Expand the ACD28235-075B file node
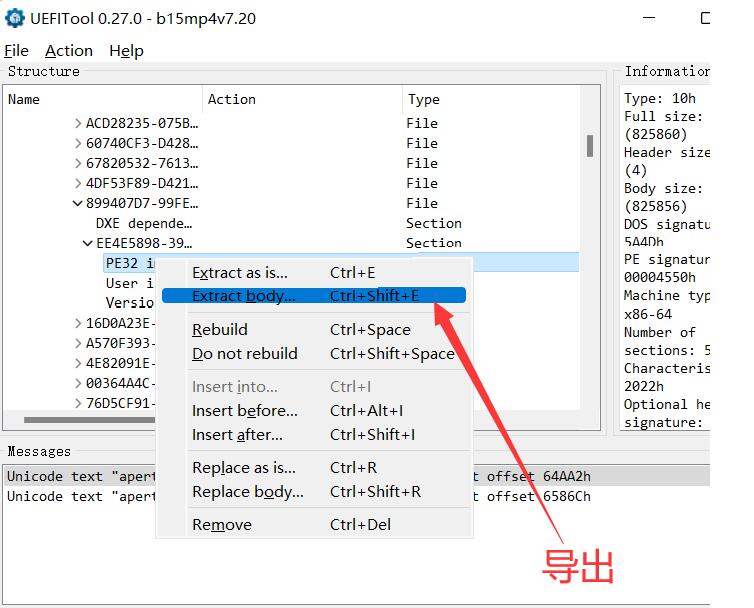754x608 pixels. tap(78, 124)
